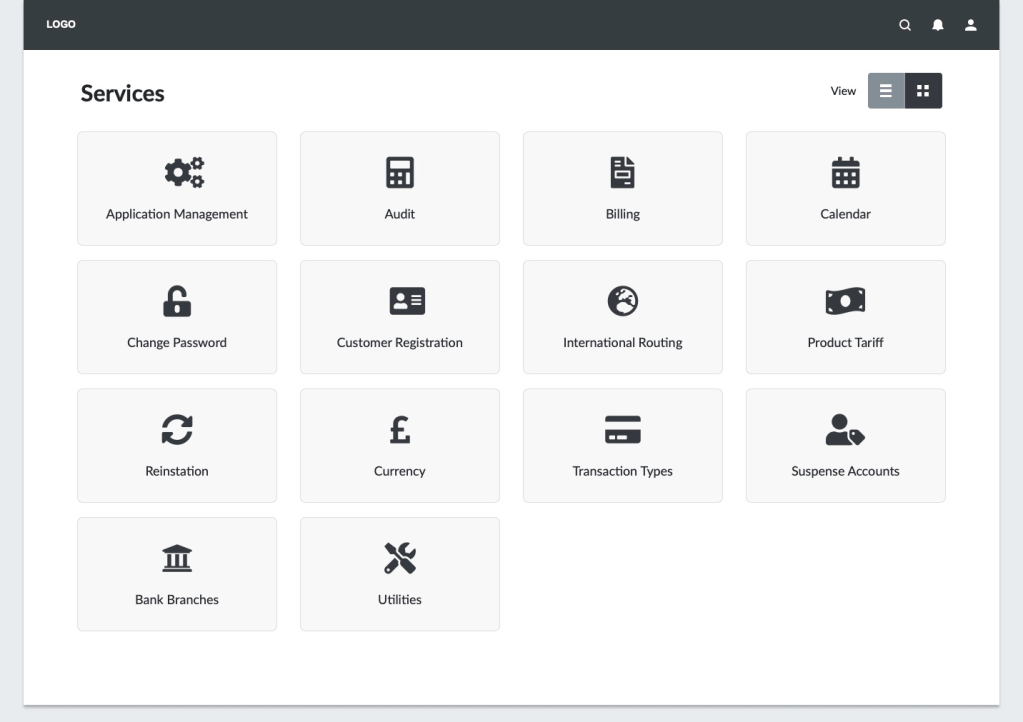This screenshot has height=722, width=1023.
Task: Click the International Routing globe icon
Action: (x=623, y=301)
